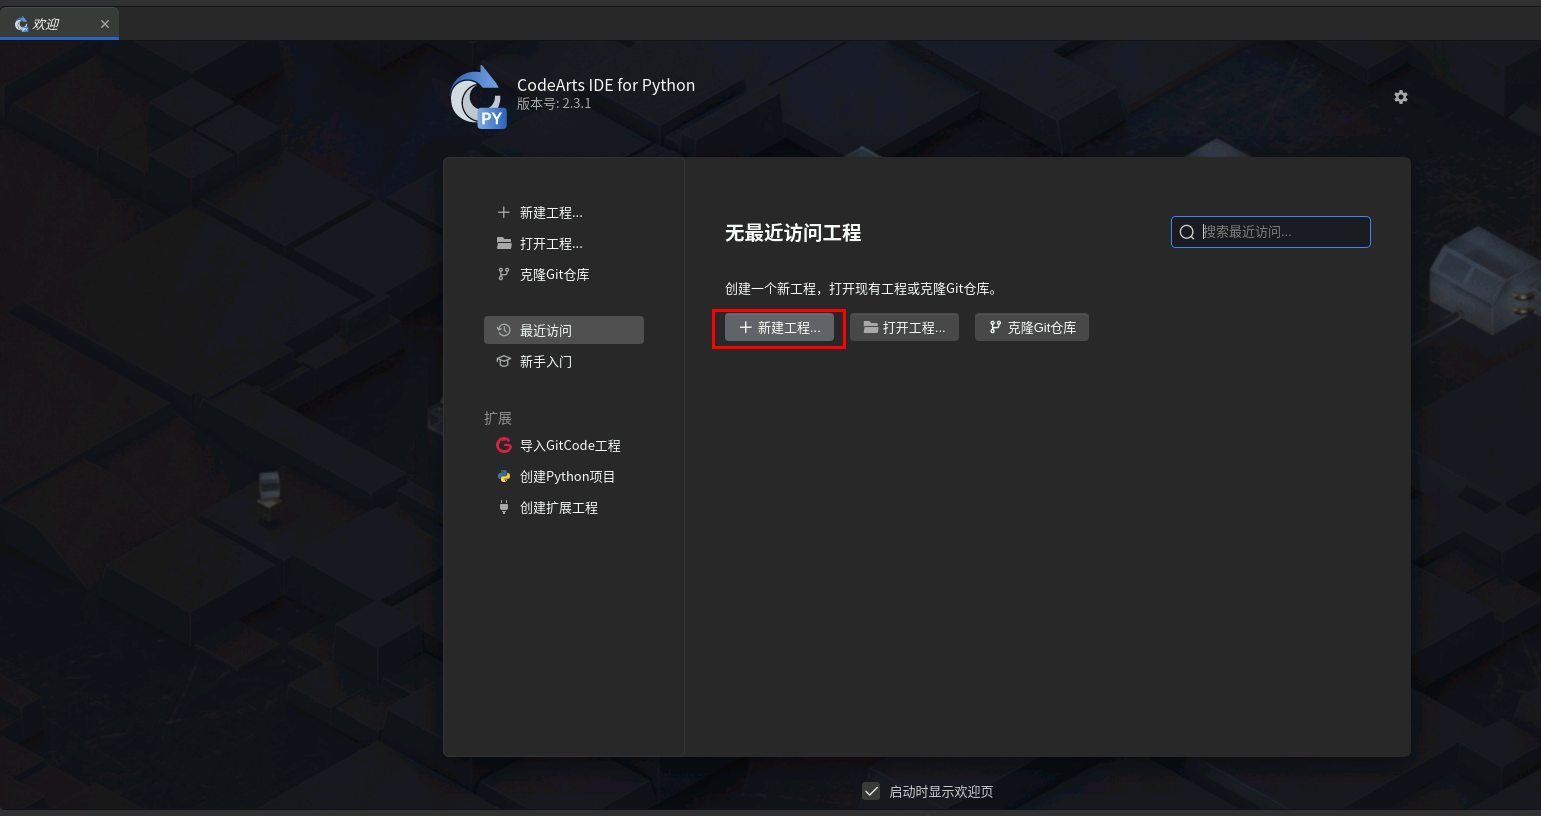
Task: Click the highlighted 新建工程... button
Action: pyautogui.click(x=779, y=327)
